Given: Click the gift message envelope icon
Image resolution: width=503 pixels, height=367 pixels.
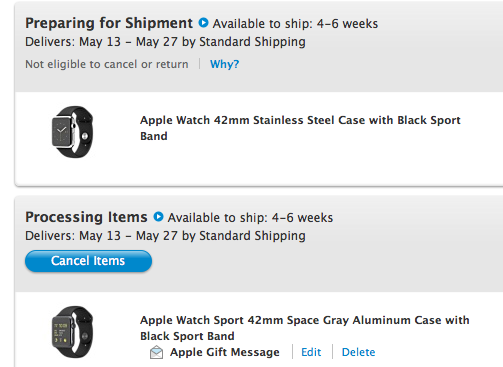Looking at the screenshot, I should [157, 352].
